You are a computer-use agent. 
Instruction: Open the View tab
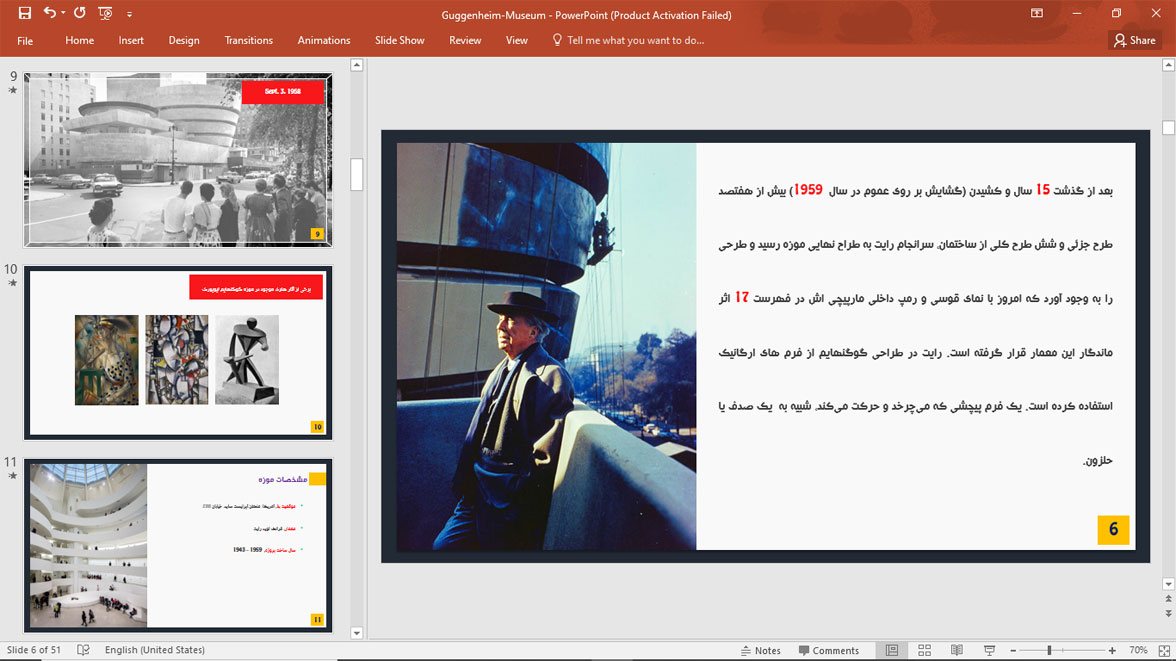coord(517,41)
